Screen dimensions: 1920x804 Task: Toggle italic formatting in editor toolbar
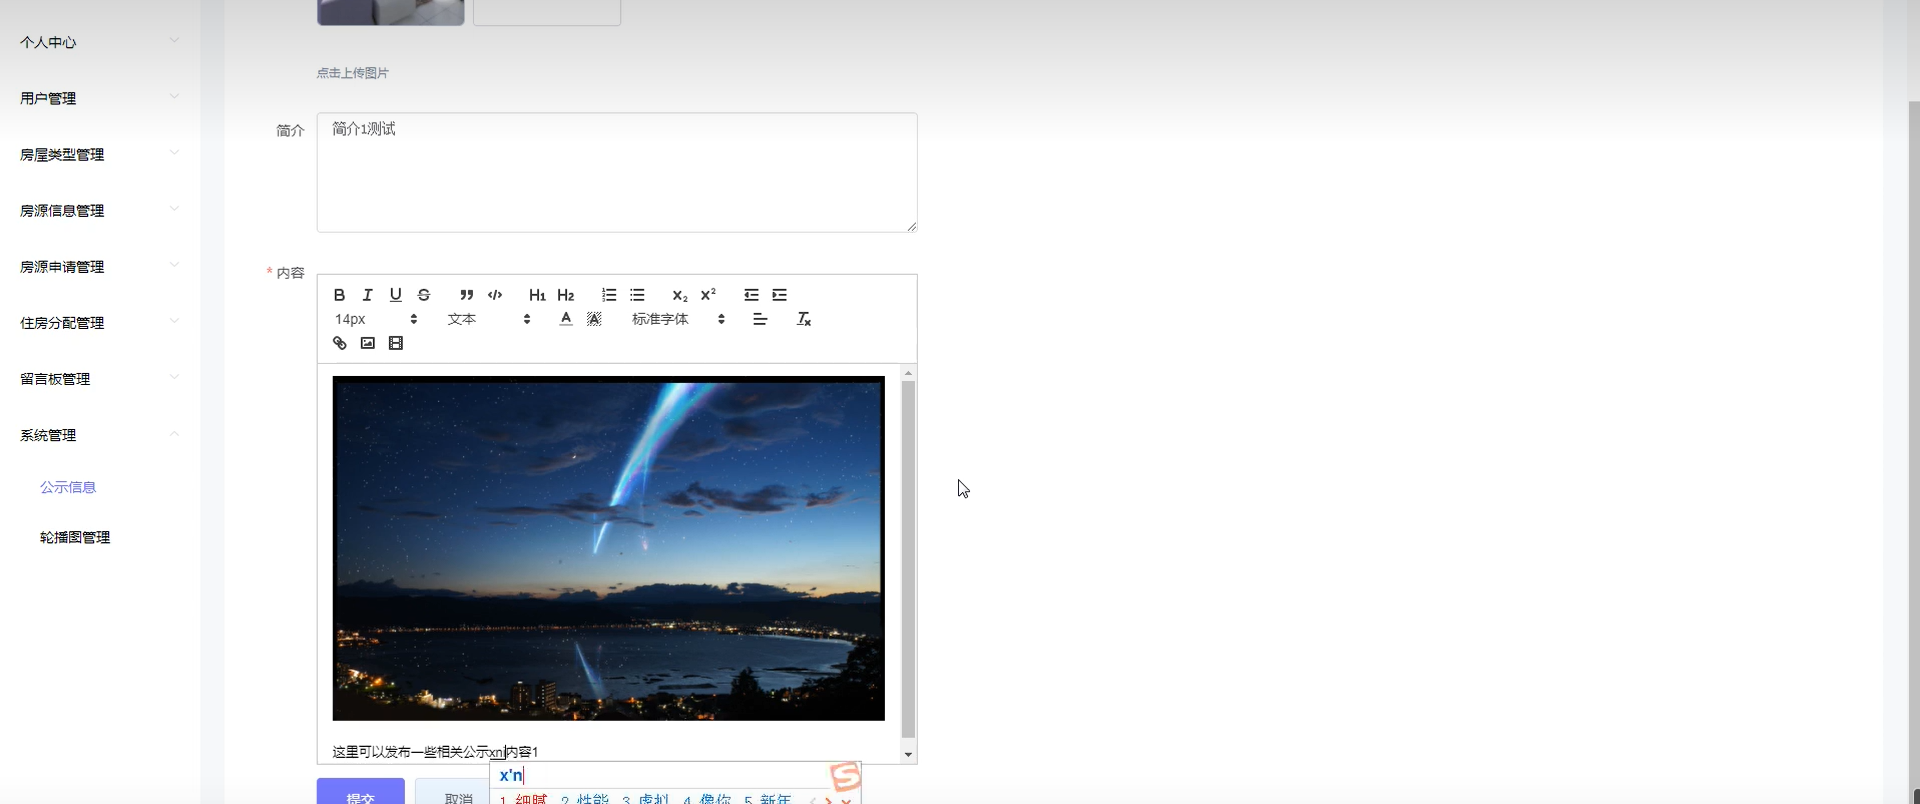pos(367,295)
